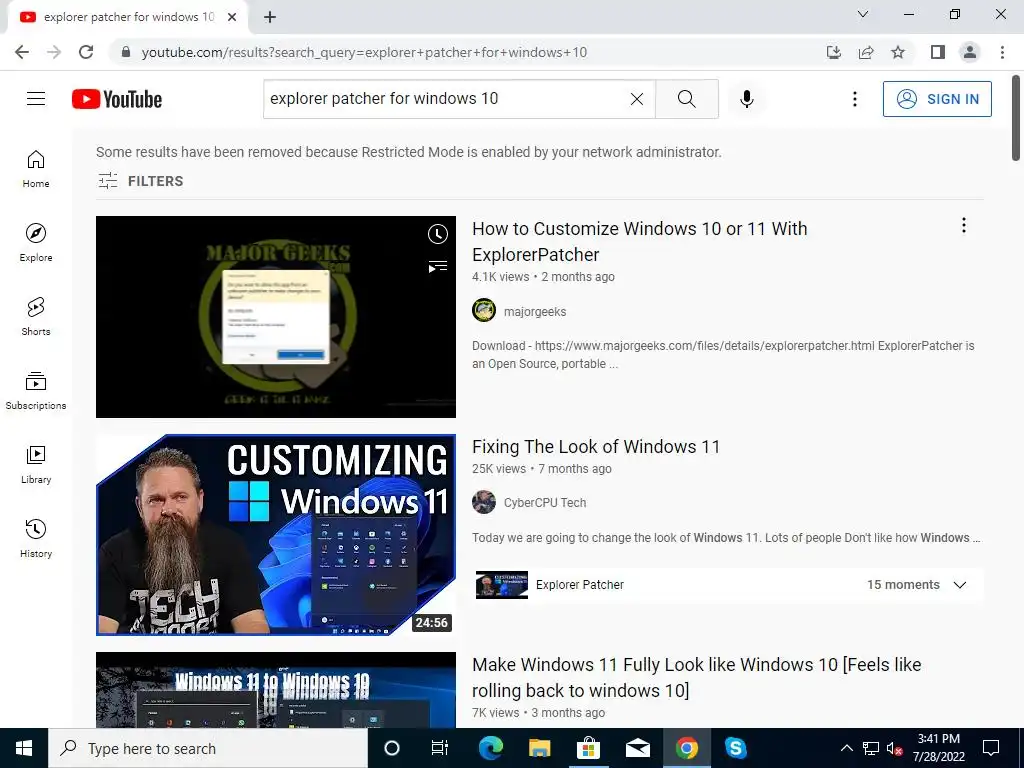Open a new Chrome tab

pyautogui.click(x=270, y=18)
